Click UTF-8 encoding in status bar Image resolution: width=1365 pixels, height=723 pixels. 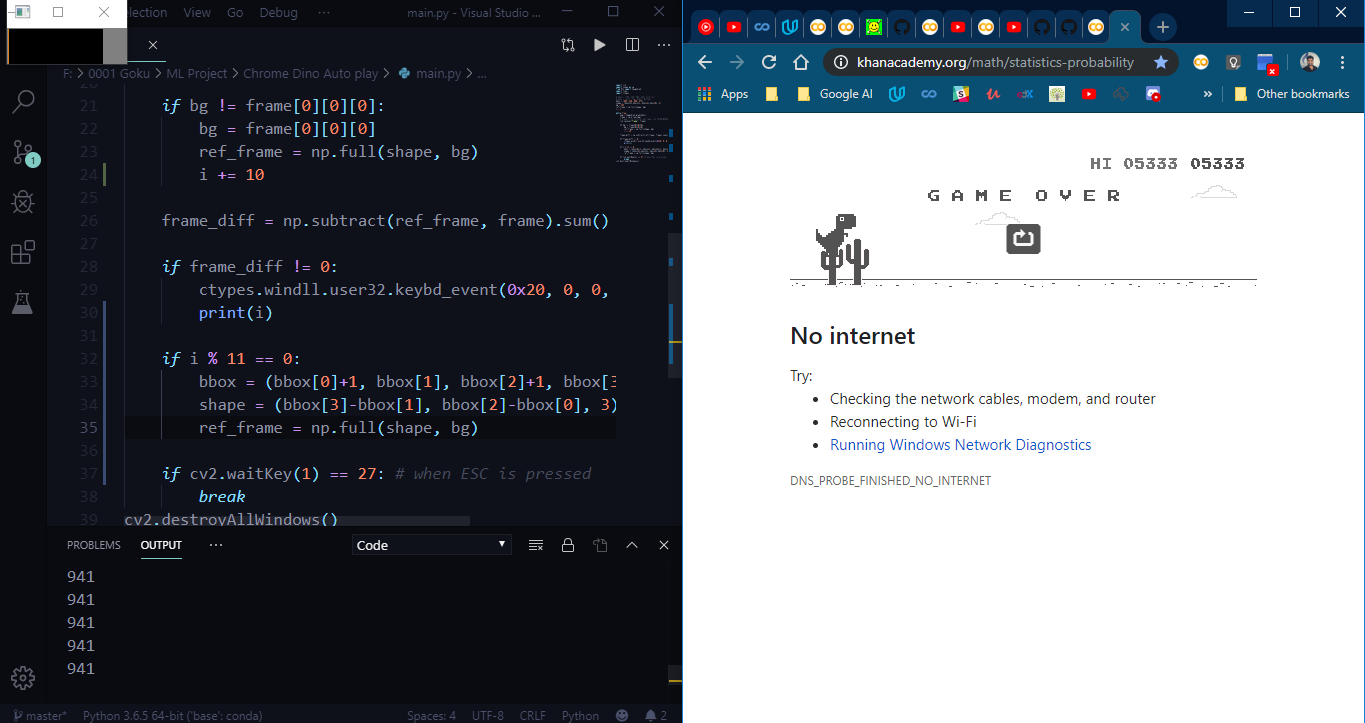click(x=488, y=715)
